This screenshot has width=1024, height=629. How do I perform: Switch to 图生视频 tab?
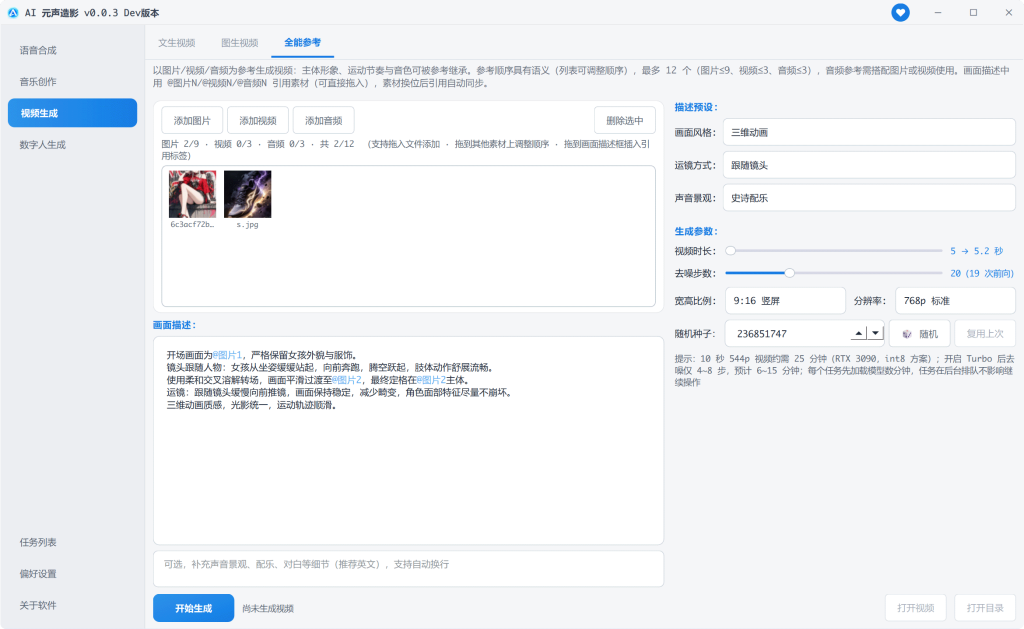coord(240,42)
